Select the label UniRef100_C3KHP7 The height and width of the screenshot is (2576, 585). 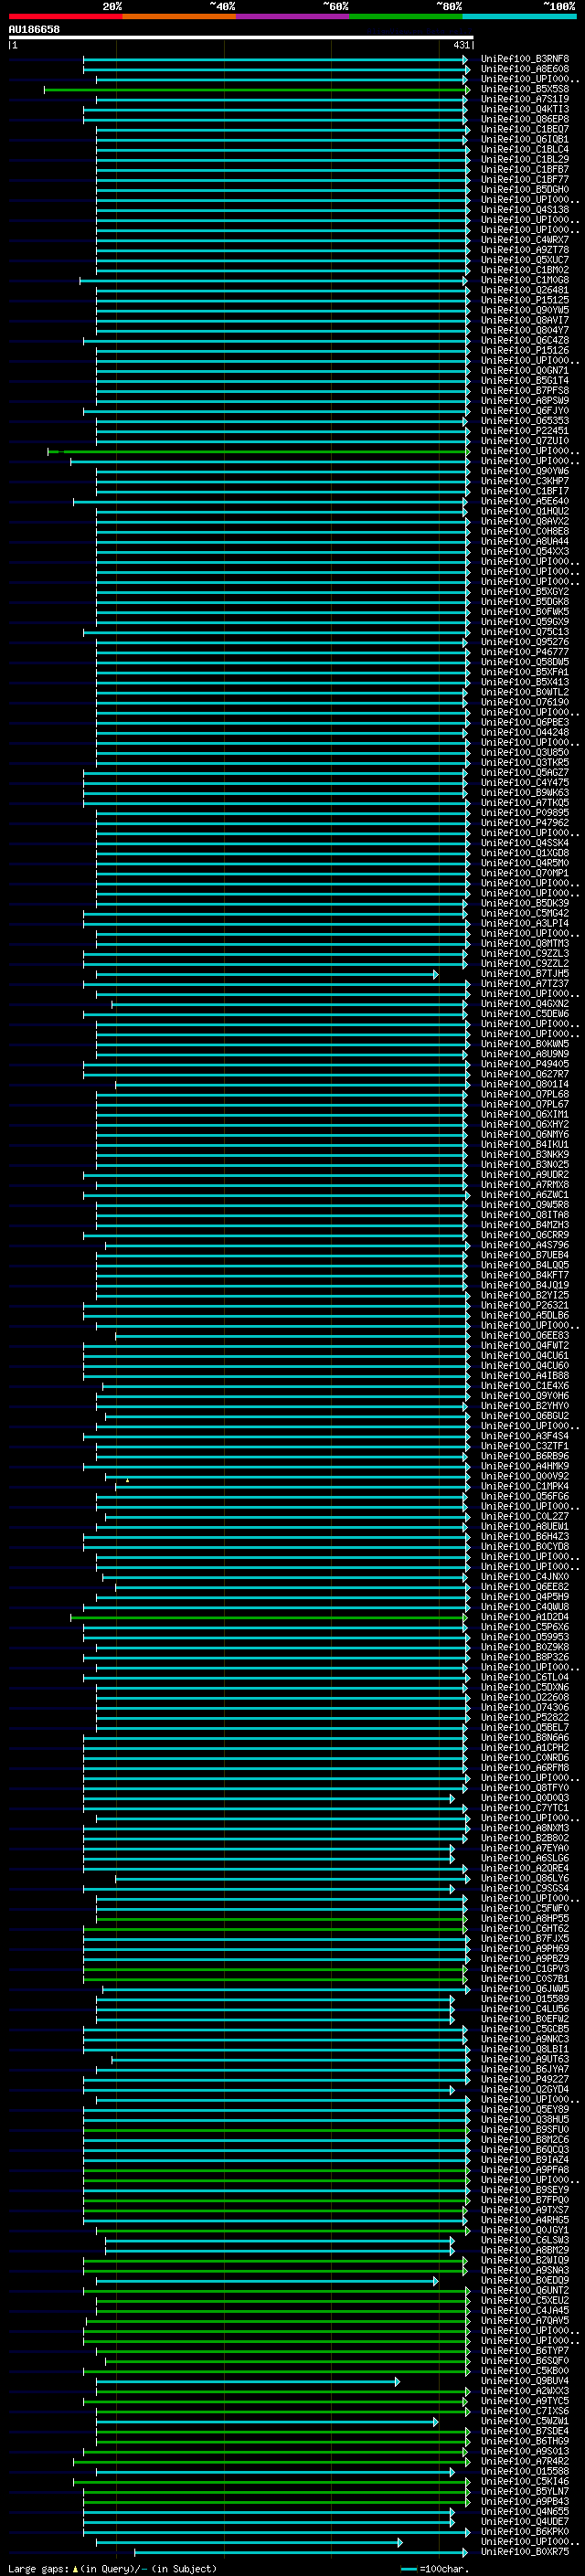pos(524,481)
